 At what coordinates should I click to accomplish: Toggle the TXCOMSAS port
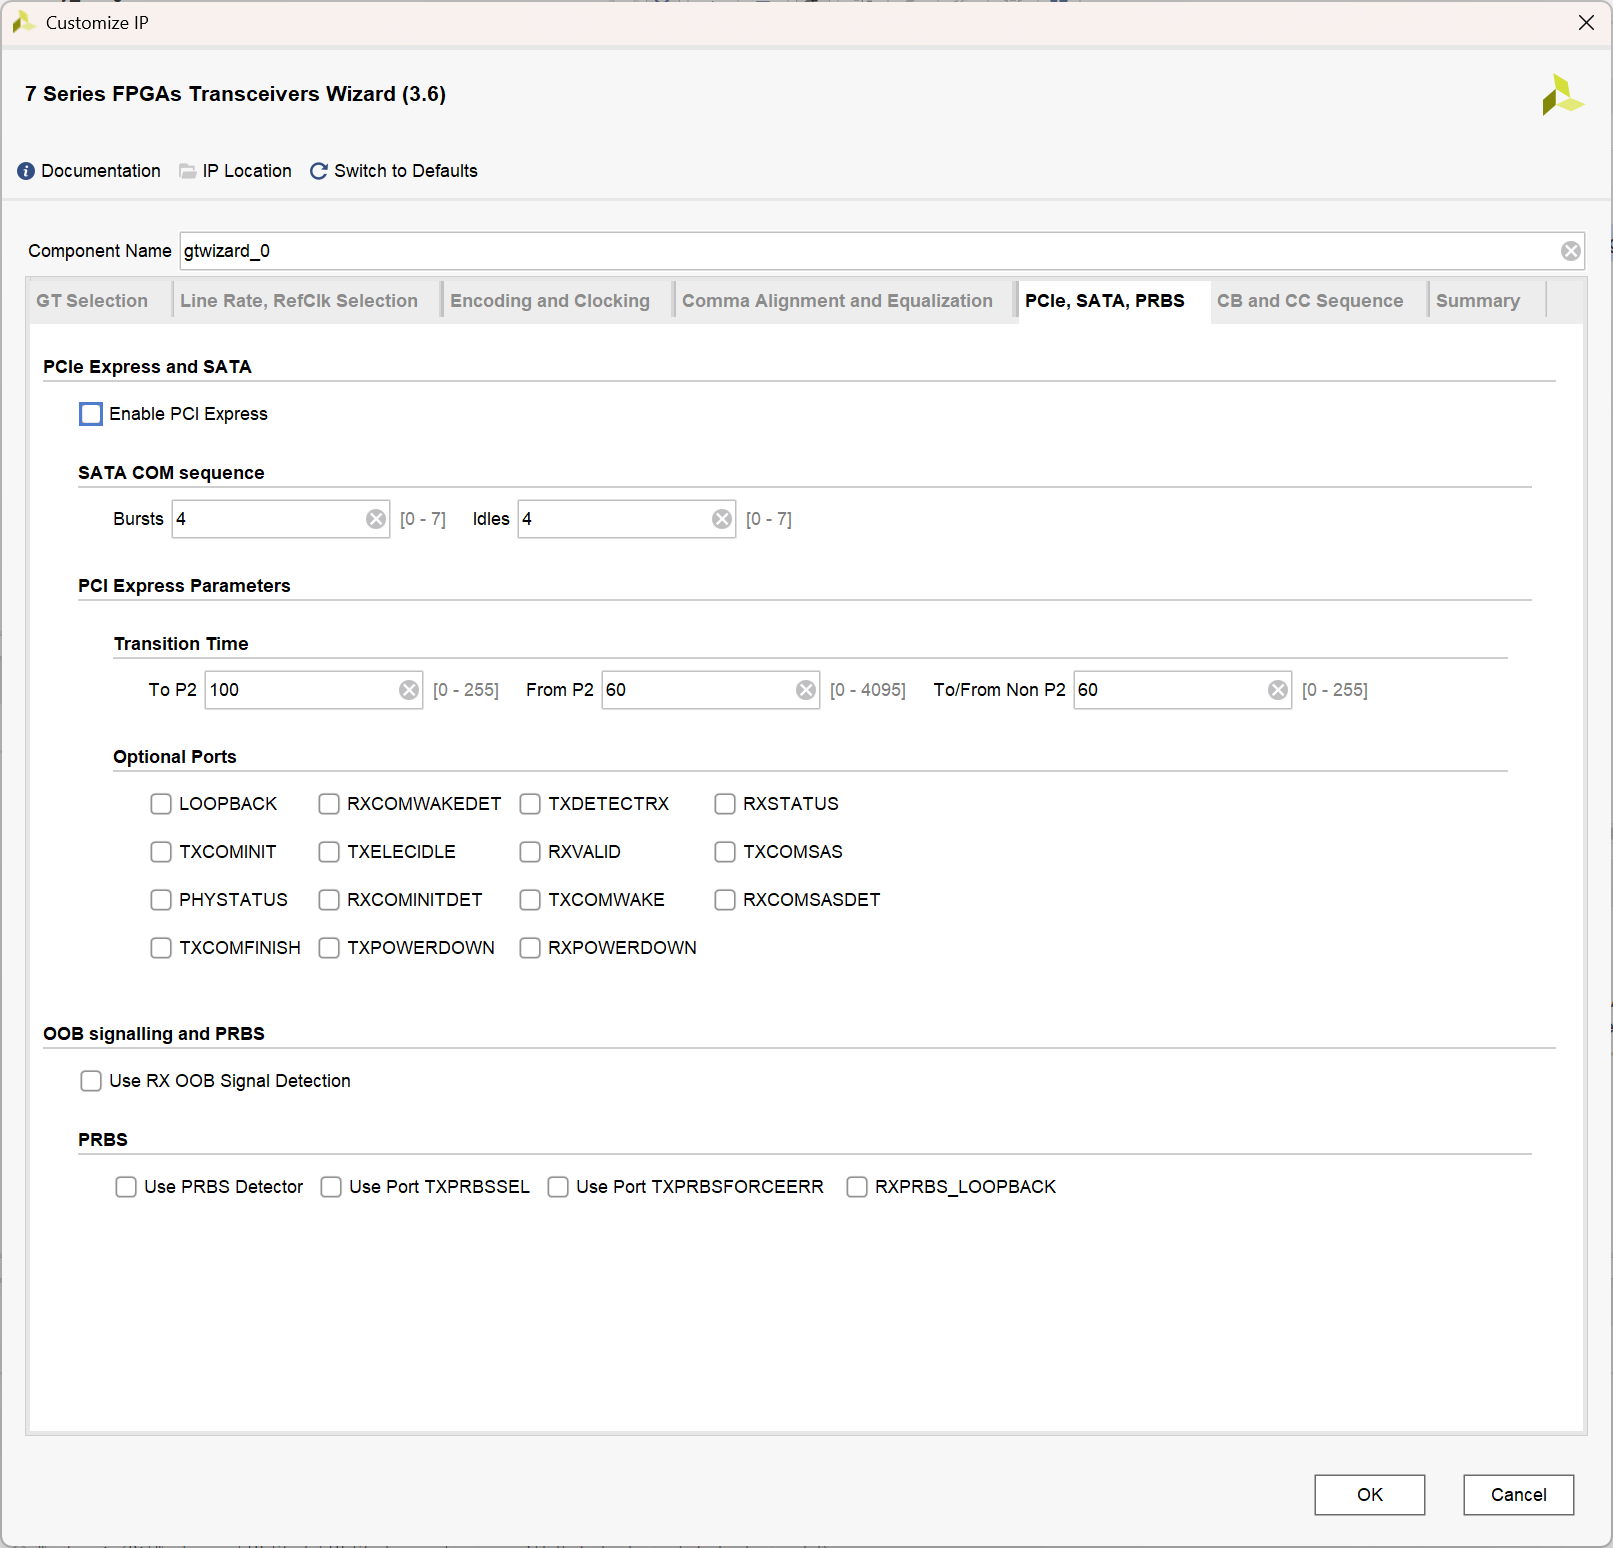pyautogui.click(x=725, y=852)
